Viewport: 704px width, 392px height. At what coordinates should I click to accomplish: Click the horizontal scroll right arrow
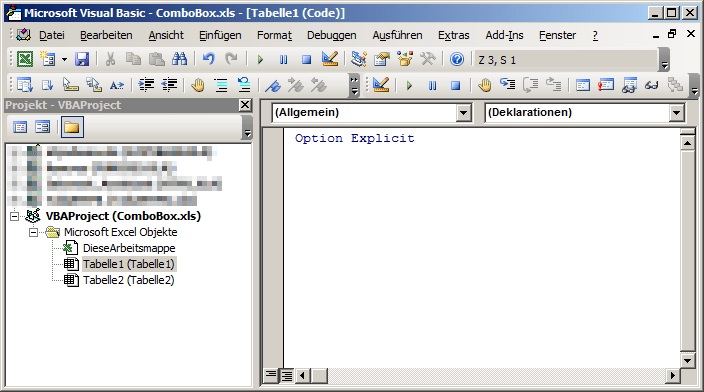pyautogui.click(x=672, y=375)
